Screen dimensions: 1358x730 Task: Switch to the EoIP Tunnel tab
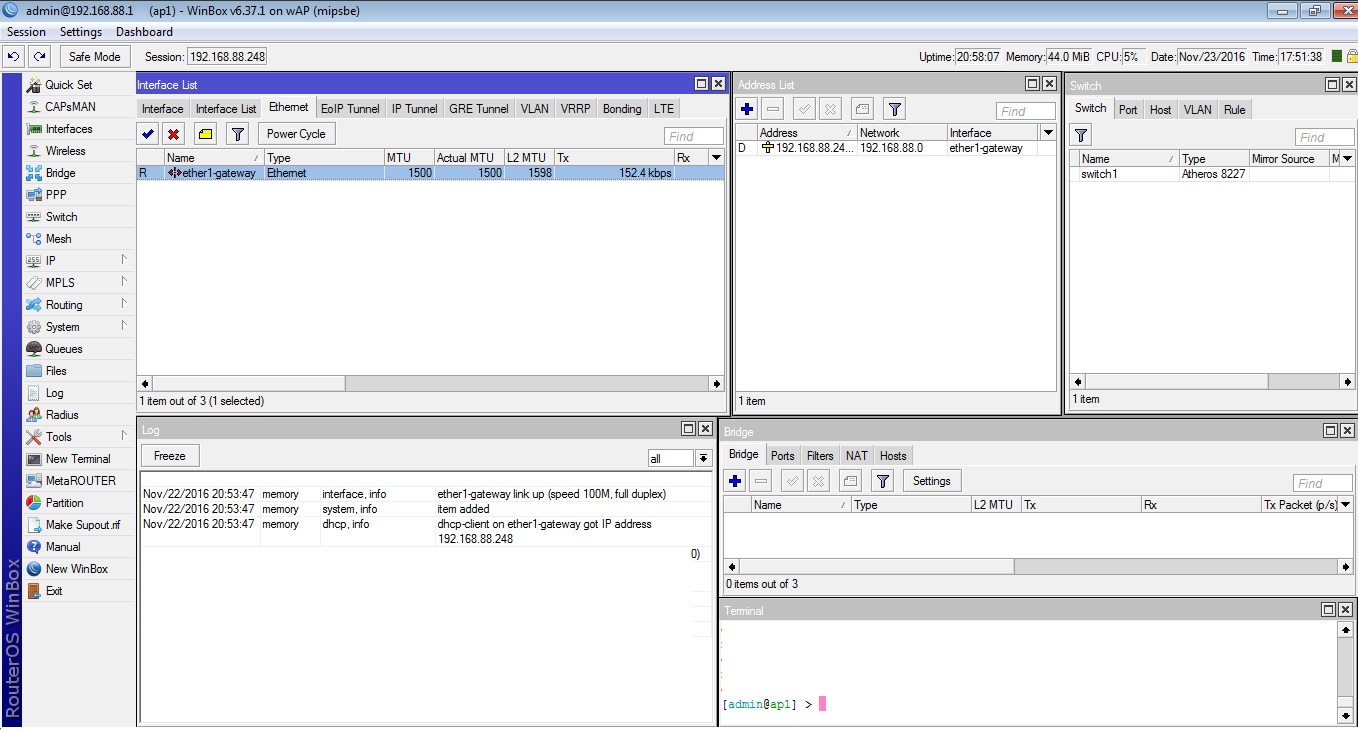[350, 109]
